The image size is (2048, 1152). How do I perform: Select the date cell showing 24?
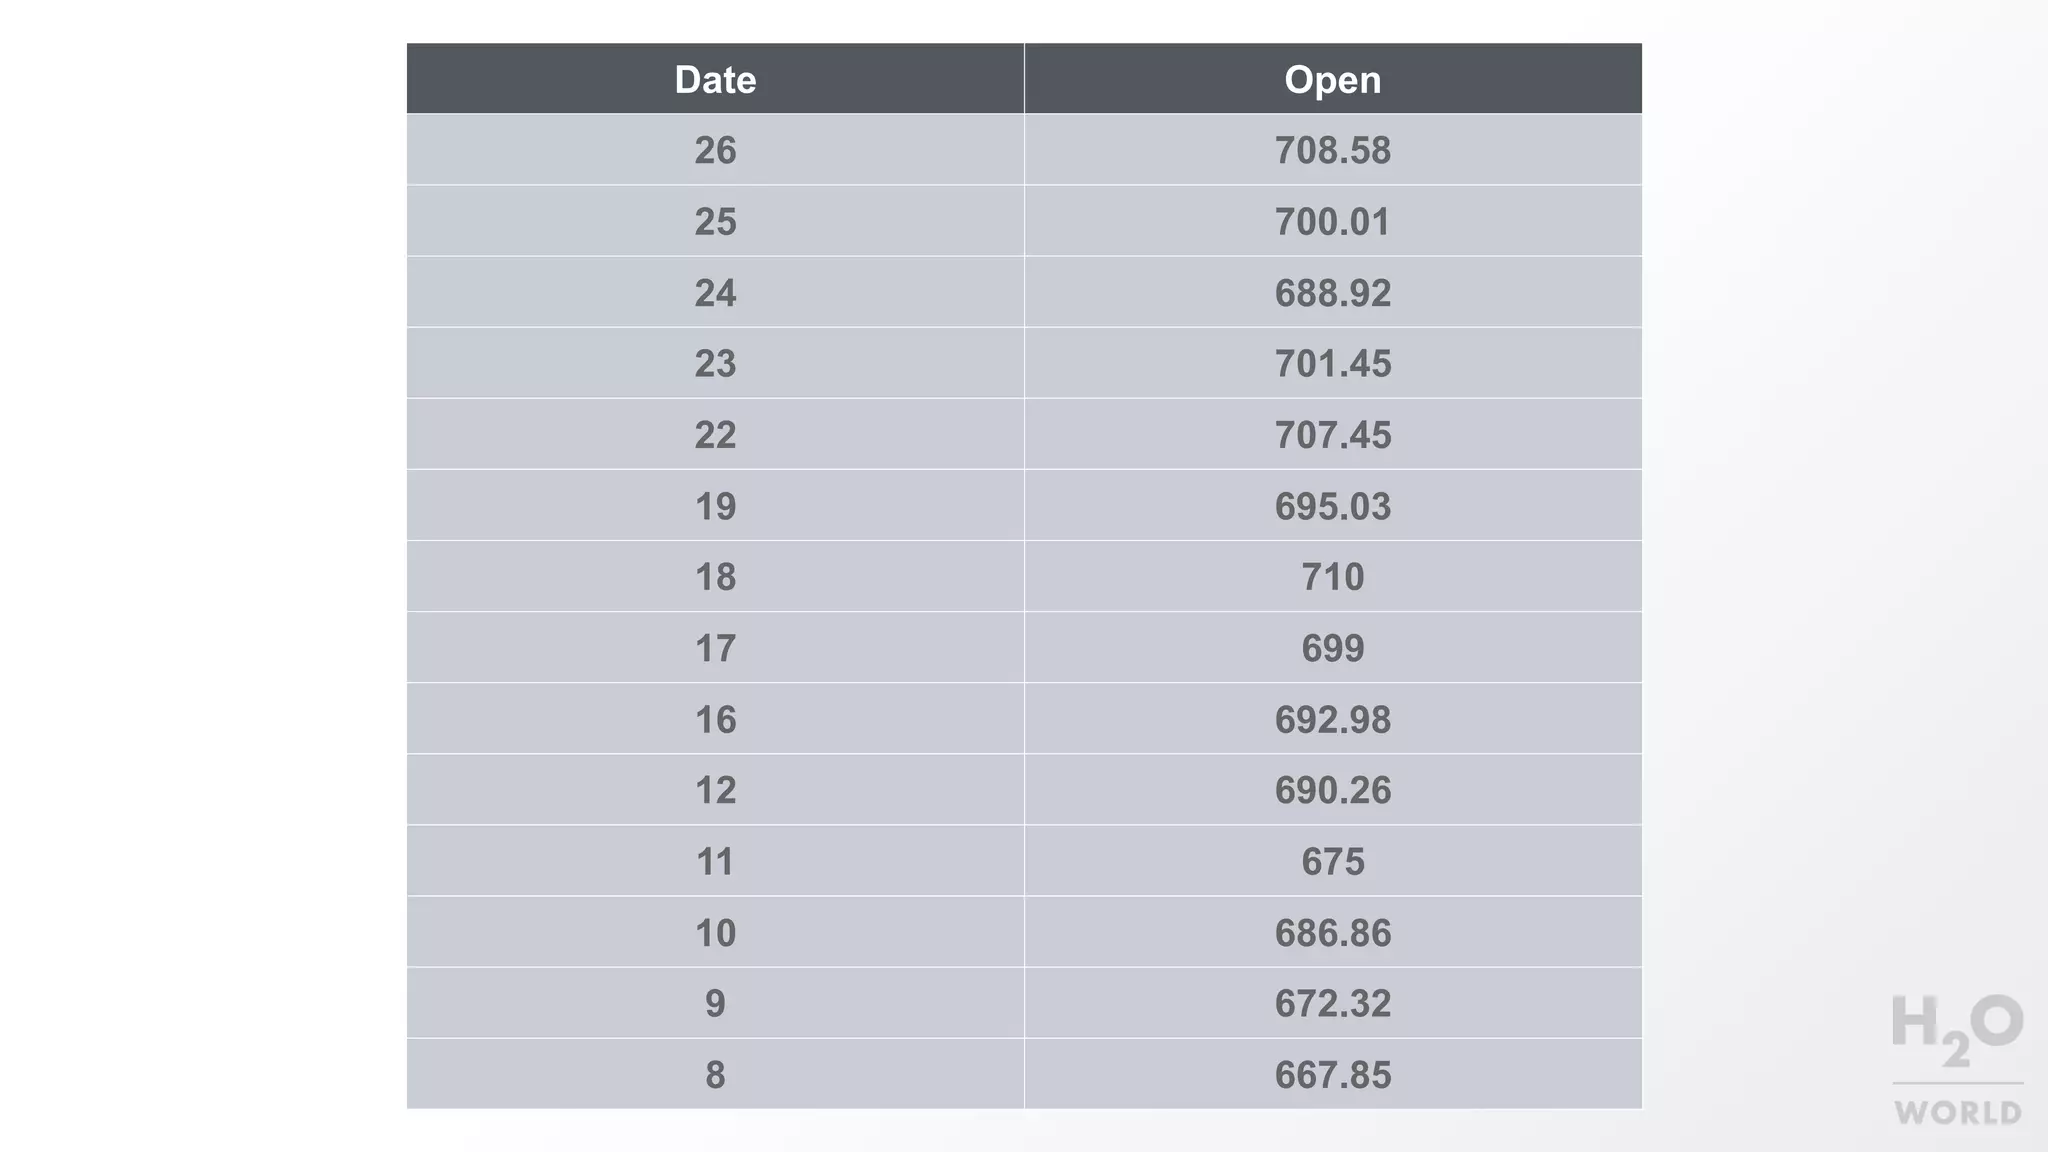(x=715, y=293)
